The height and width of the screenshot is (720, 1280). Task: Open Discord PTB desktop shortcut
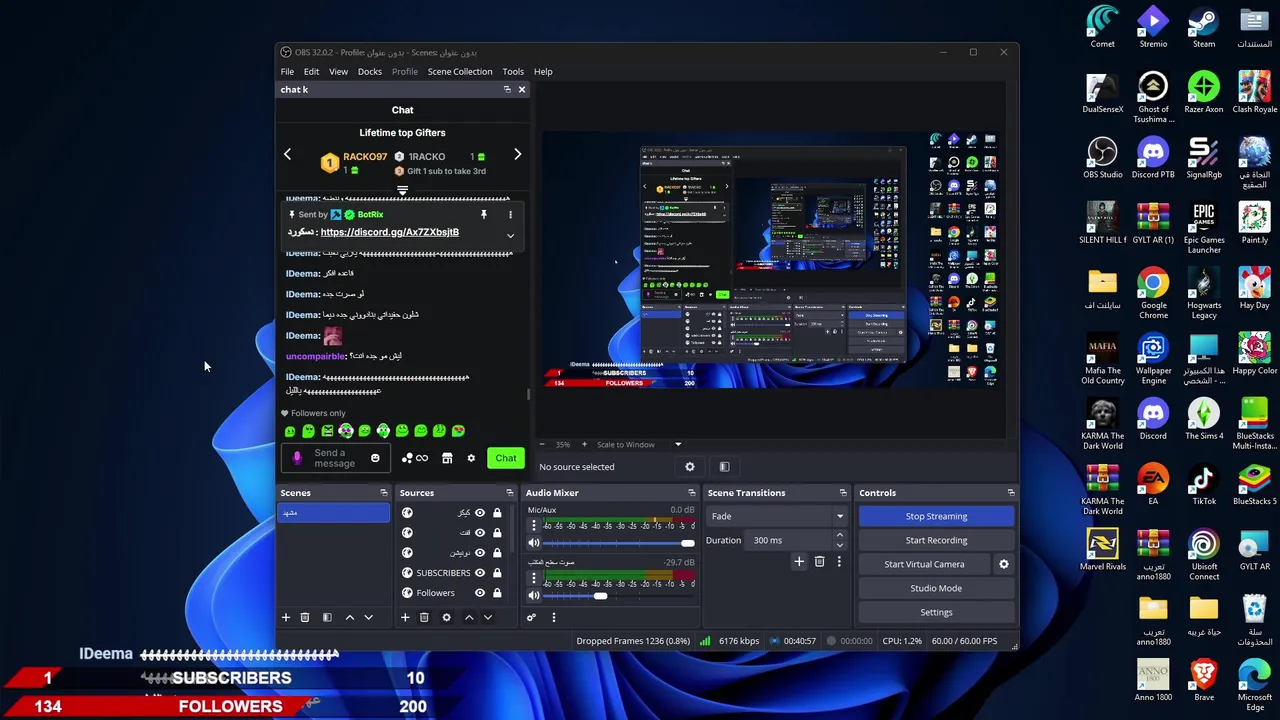tap(1153, 158)
